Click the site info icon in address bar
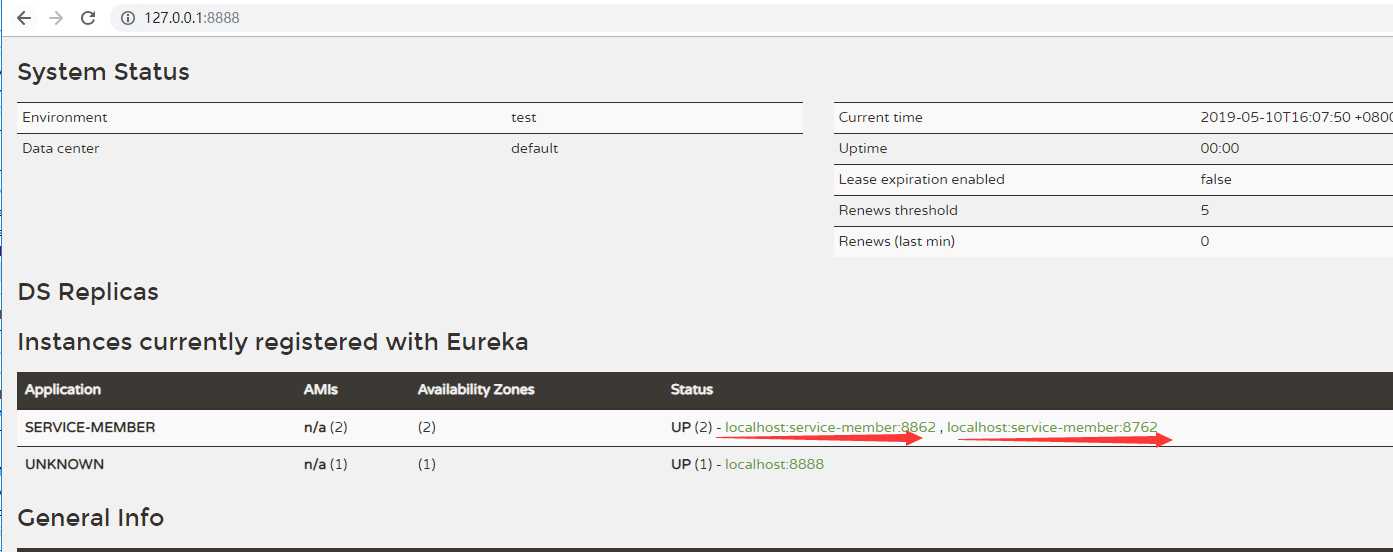Screen dimensions: 1393x552 point(127,18)
